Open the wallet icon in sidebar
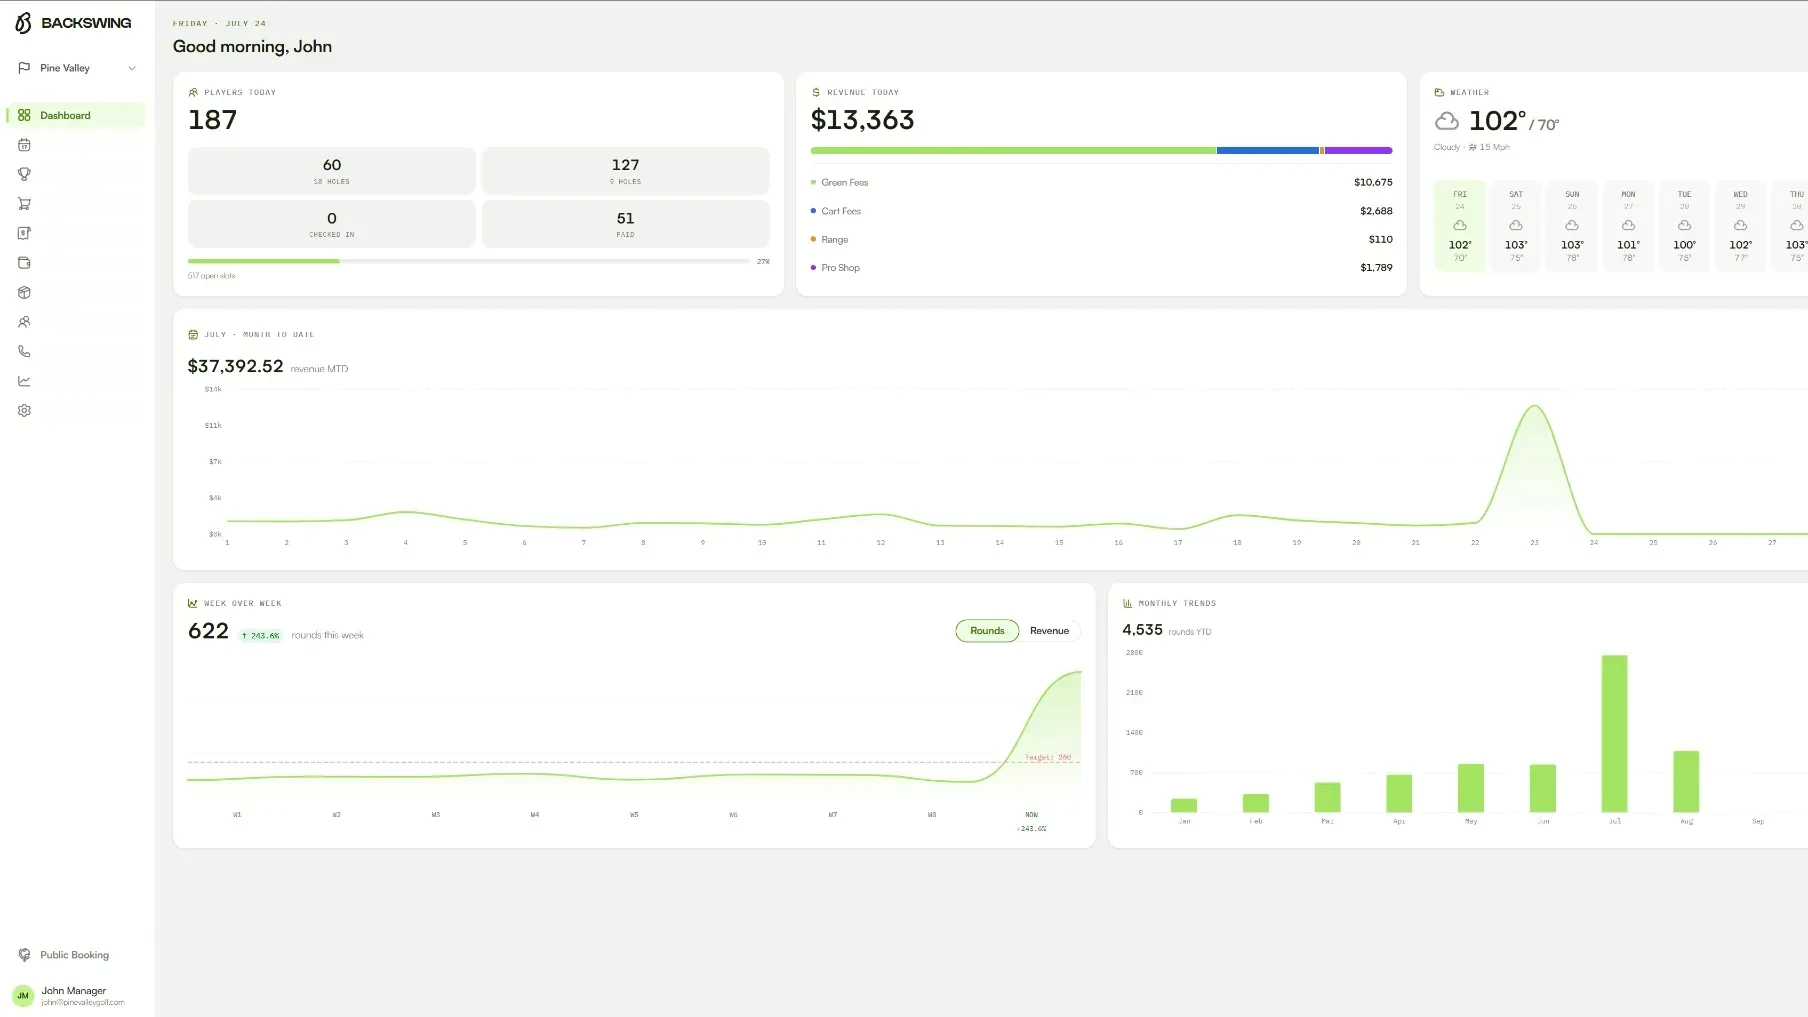This screenshot has height=1017, width=1808. pyautogui.click(x=24, y=263)
